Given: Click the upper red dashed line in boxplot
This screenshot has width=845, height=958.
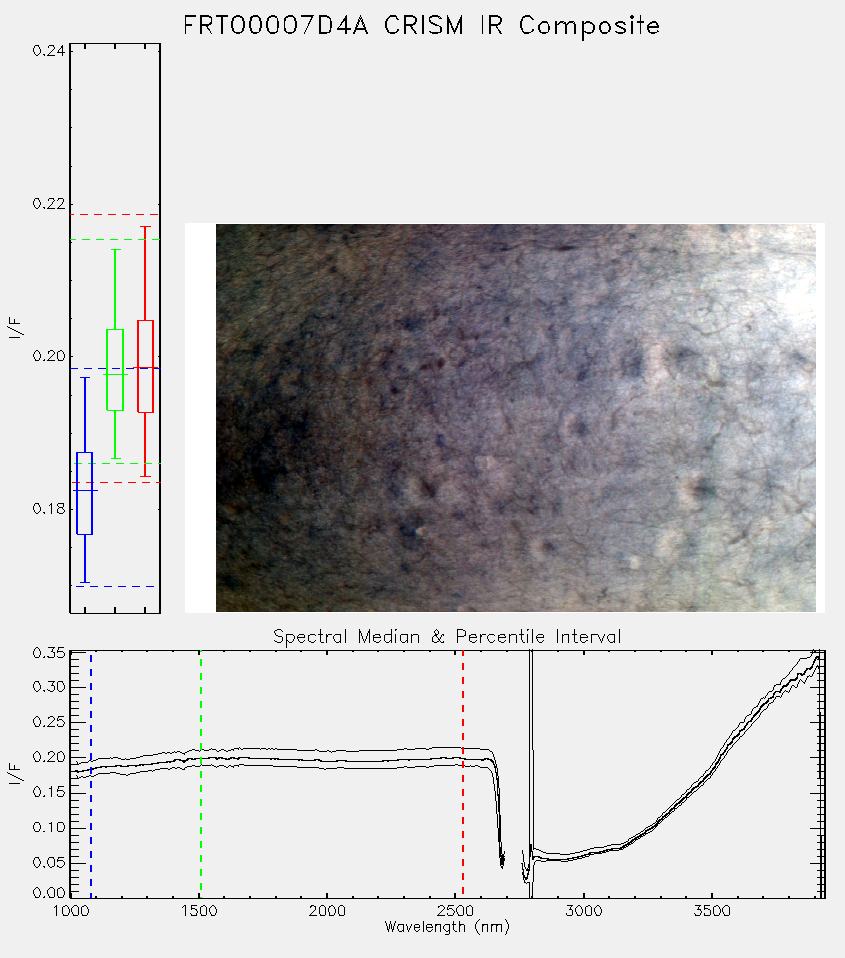Looking at the screenshot, I should tap(115, 214).
